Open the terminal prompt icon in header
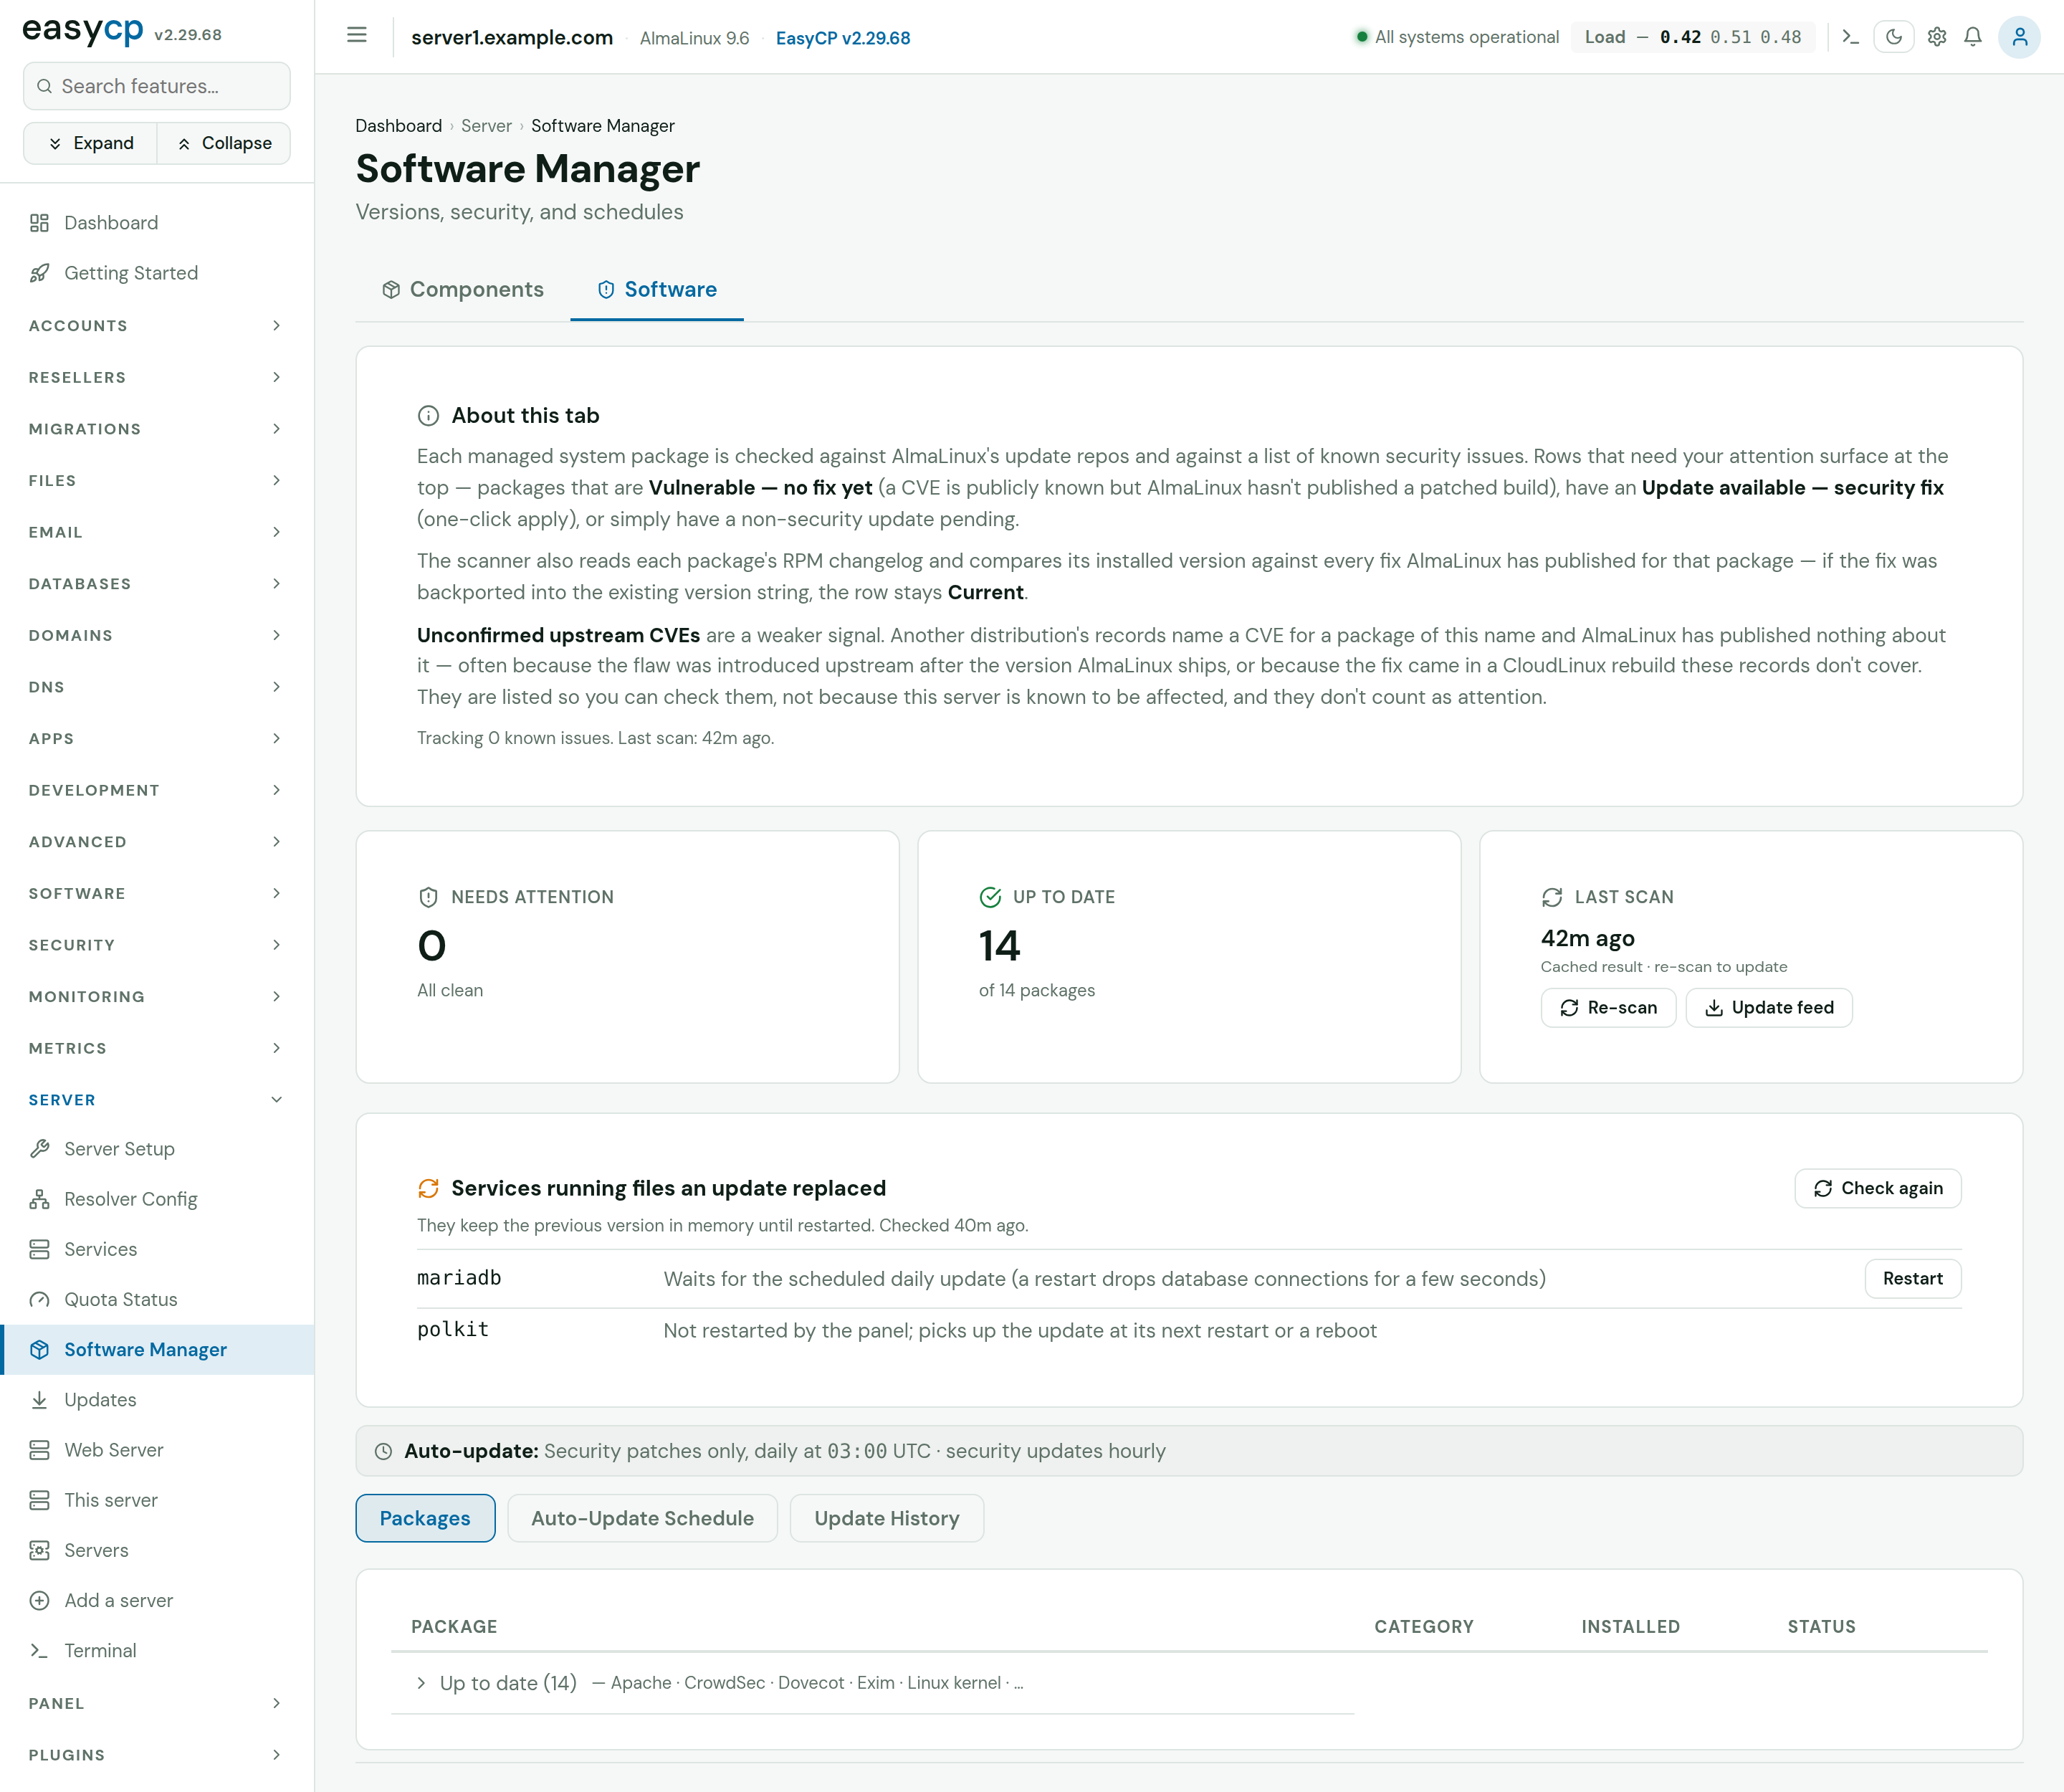Image resolution: width=2064 pixels, height=1792 pixels. point(1850,37)
